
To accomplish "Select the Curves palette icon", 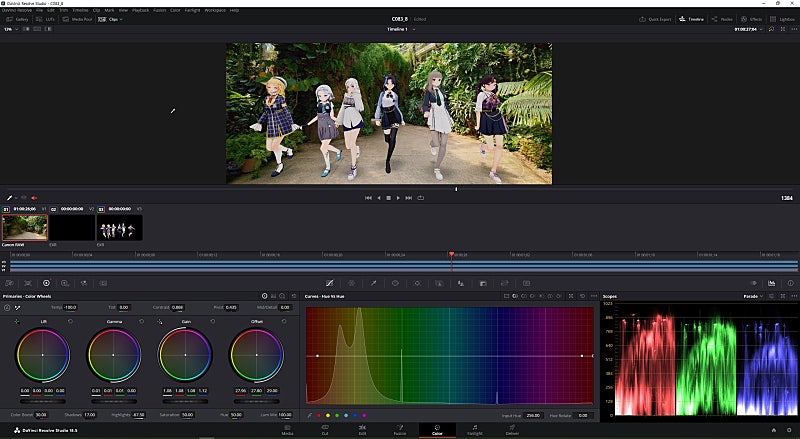I will [x=330, y=284].
